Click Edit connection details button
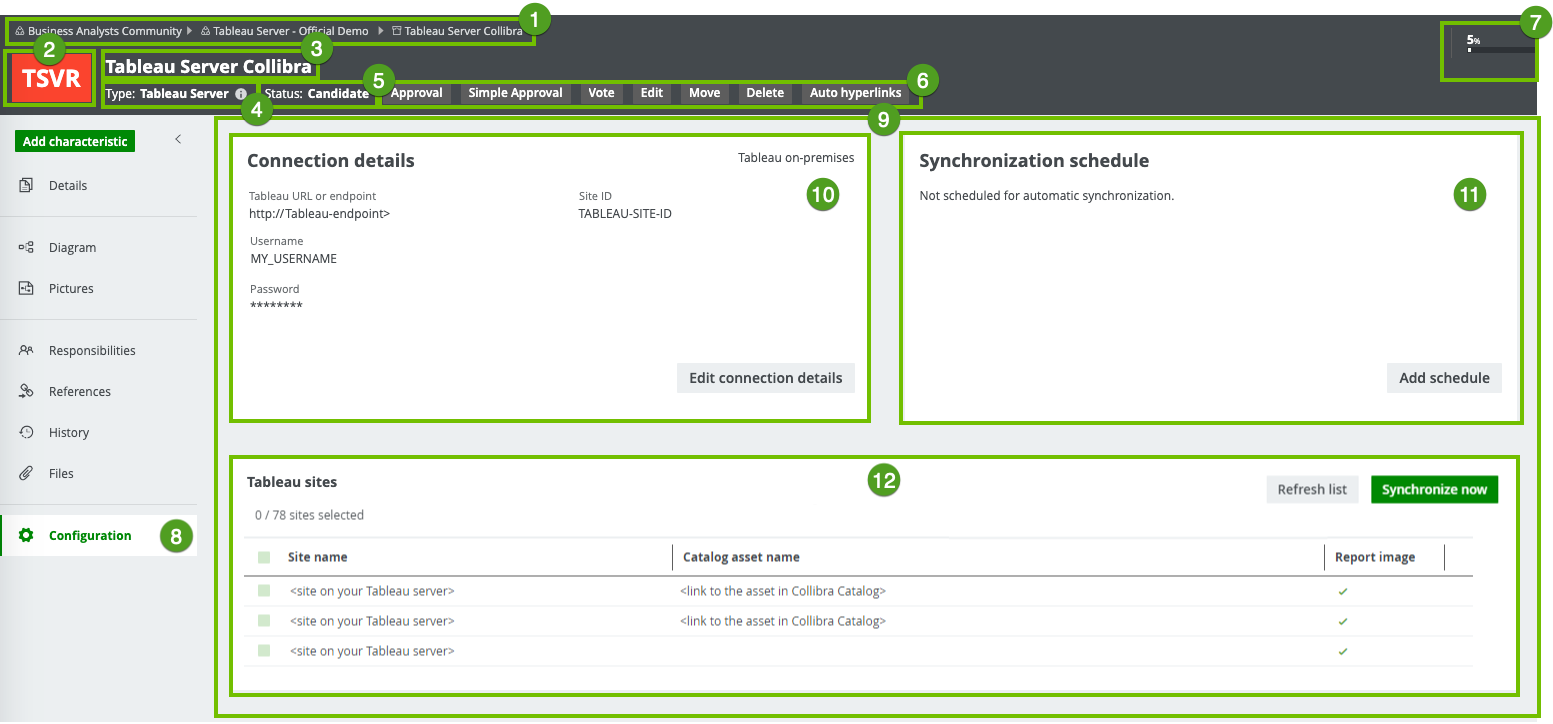Image resolution: width=1553 pixels, height=724 pixels. (765, 378)
